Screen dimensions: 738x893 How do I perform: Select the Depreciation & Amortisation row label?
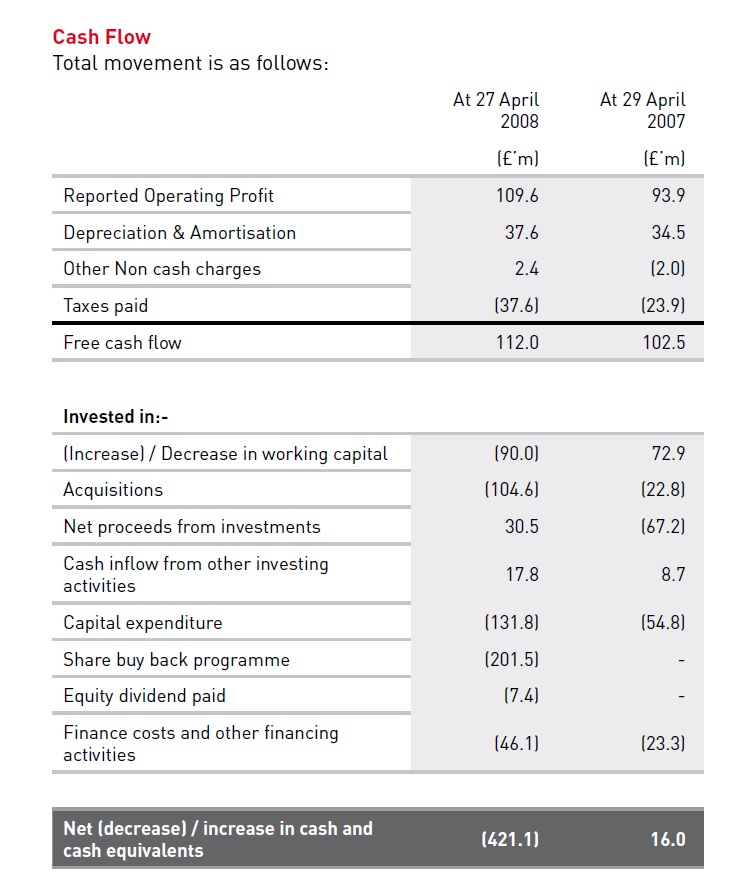pos(180,232)
